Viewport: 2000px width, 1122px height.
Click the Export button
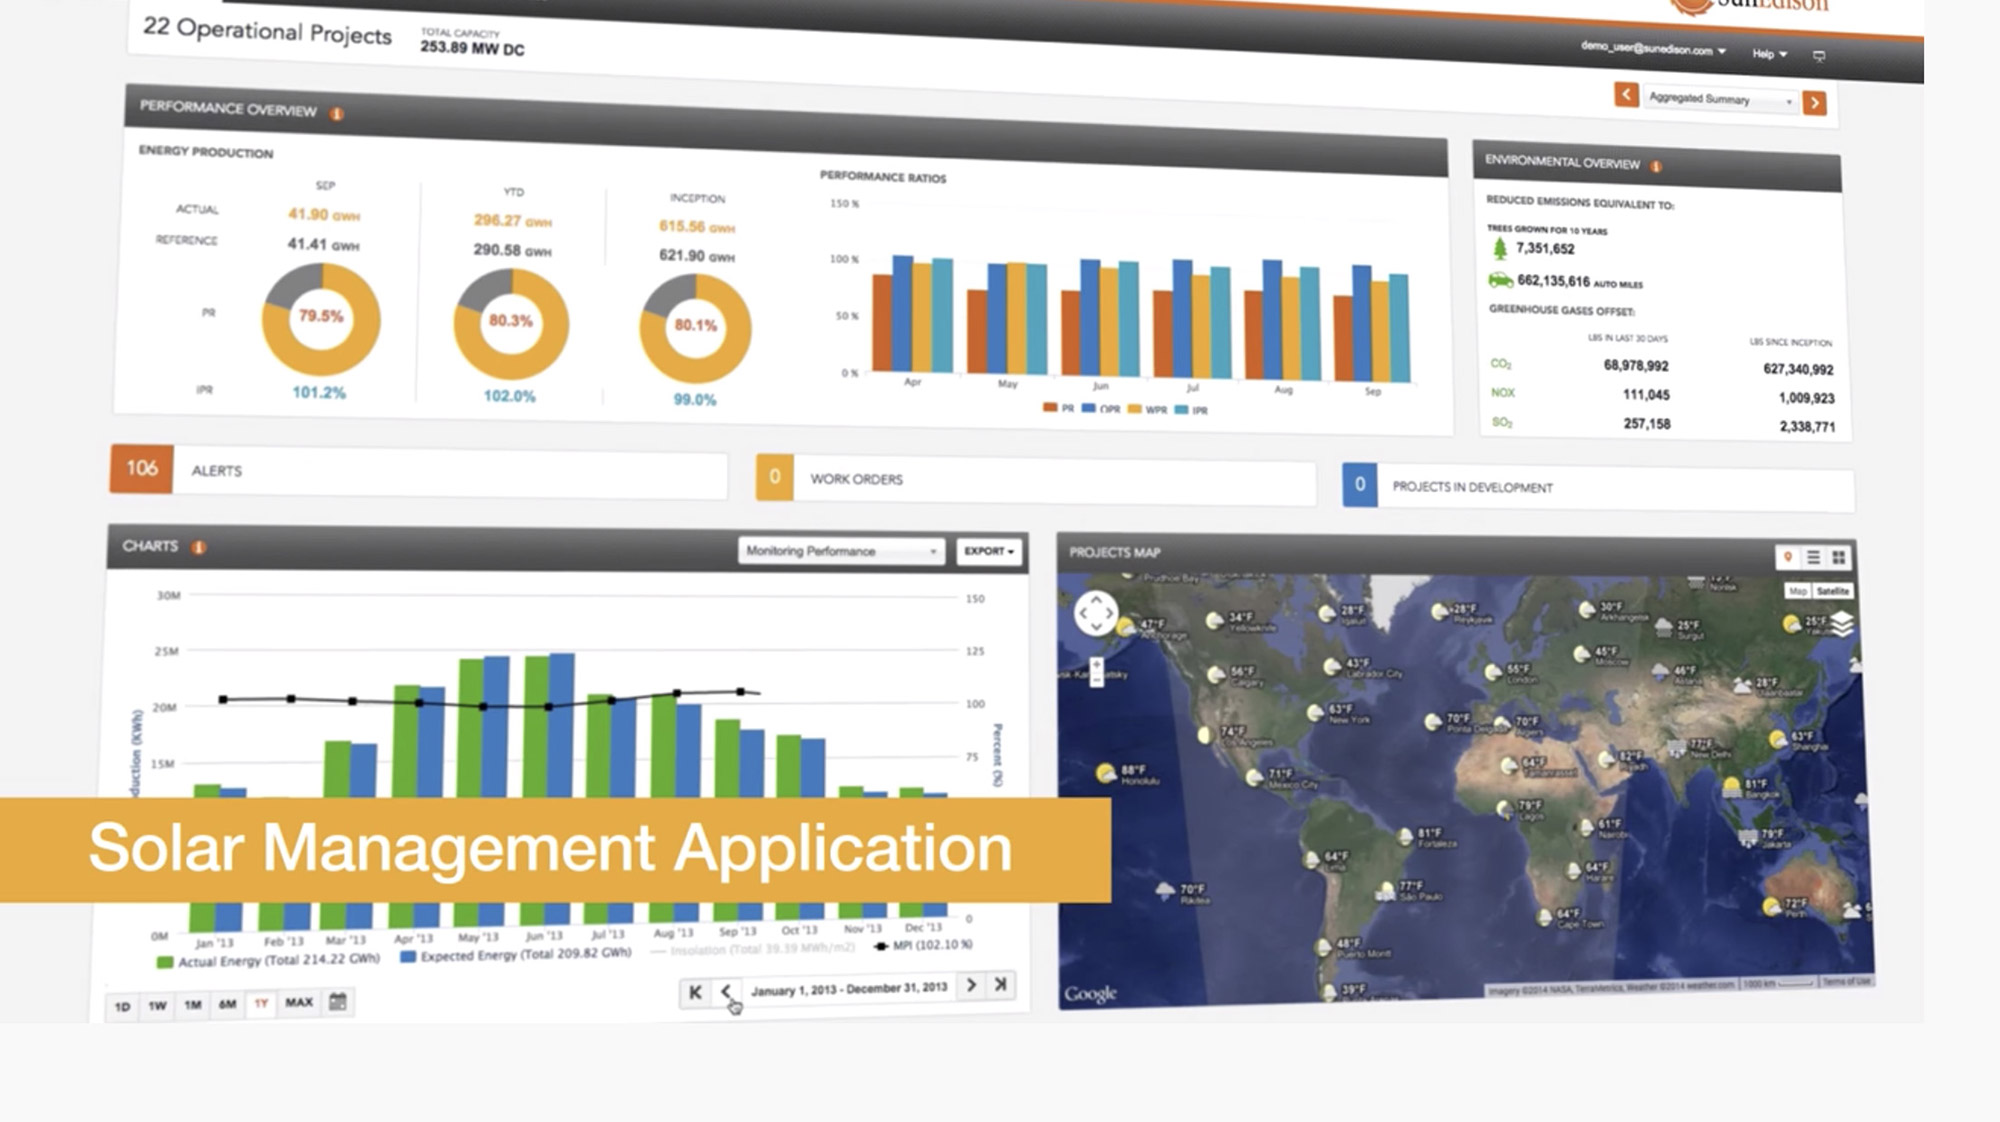click(988, 551)
